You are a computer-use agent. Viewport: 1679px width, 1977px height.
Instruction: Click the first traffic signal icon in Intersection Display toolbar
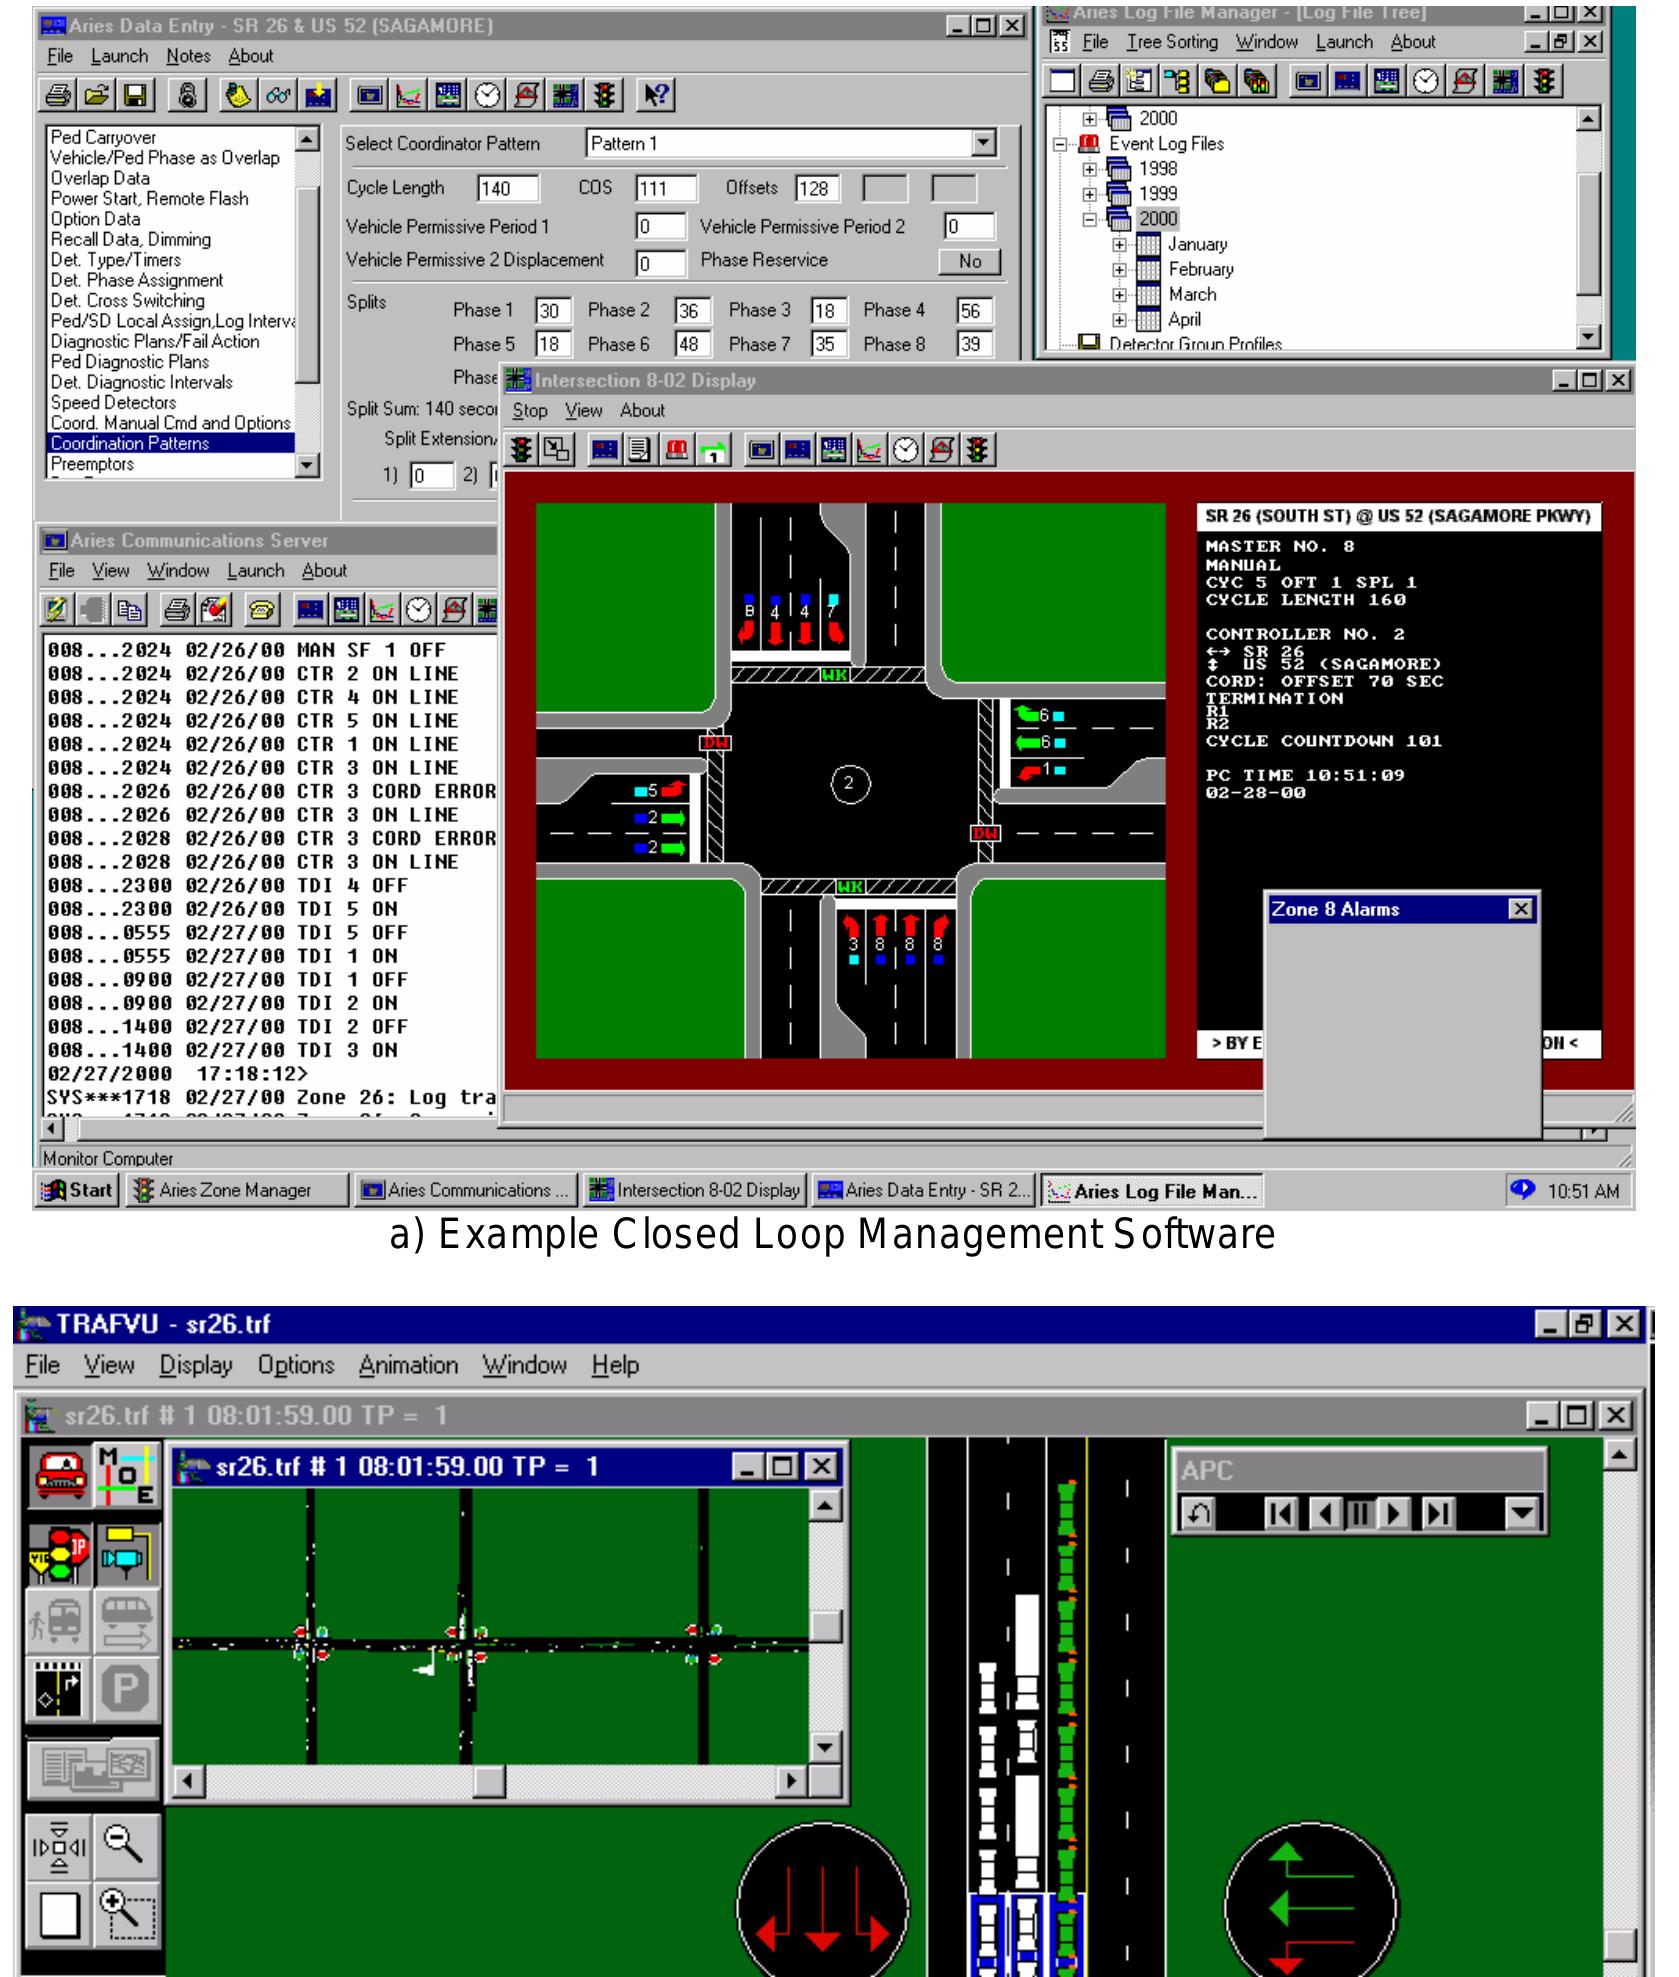(x=521, y=450)
